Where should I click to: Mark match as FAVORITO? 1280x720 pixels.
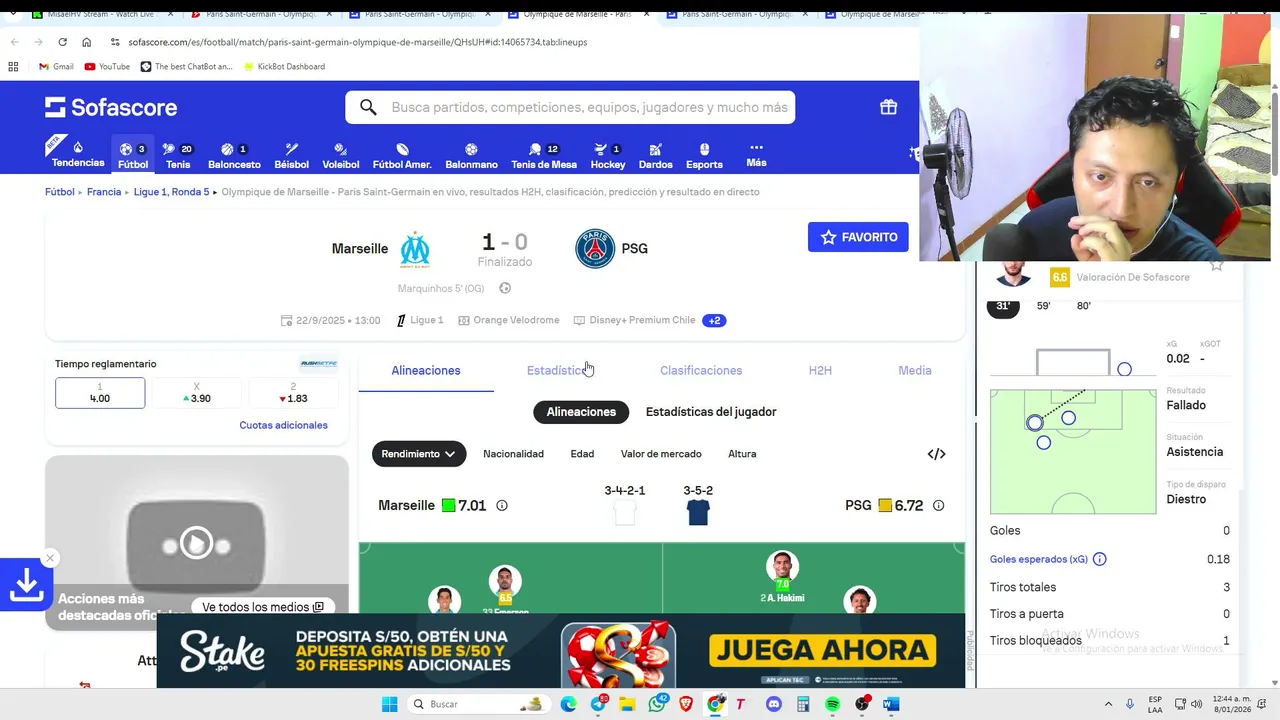858,237
